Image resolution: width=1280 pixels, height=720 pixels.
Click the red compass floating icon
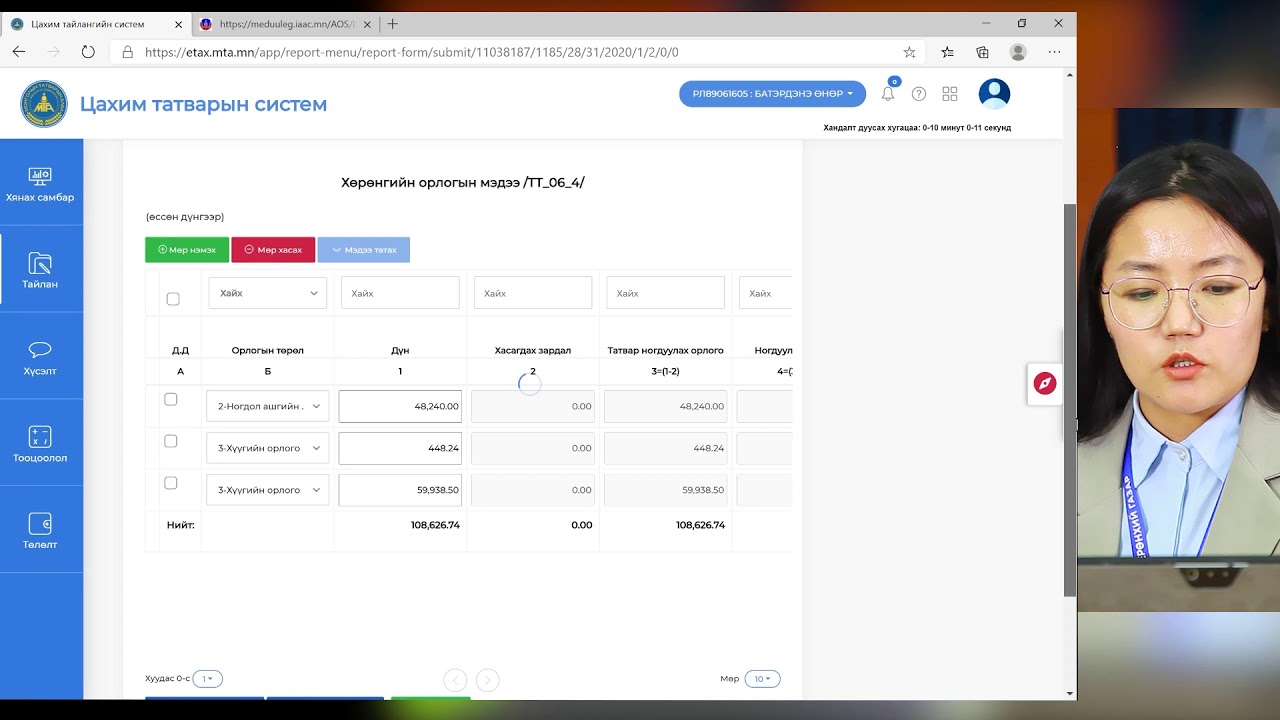[1045, 384]
